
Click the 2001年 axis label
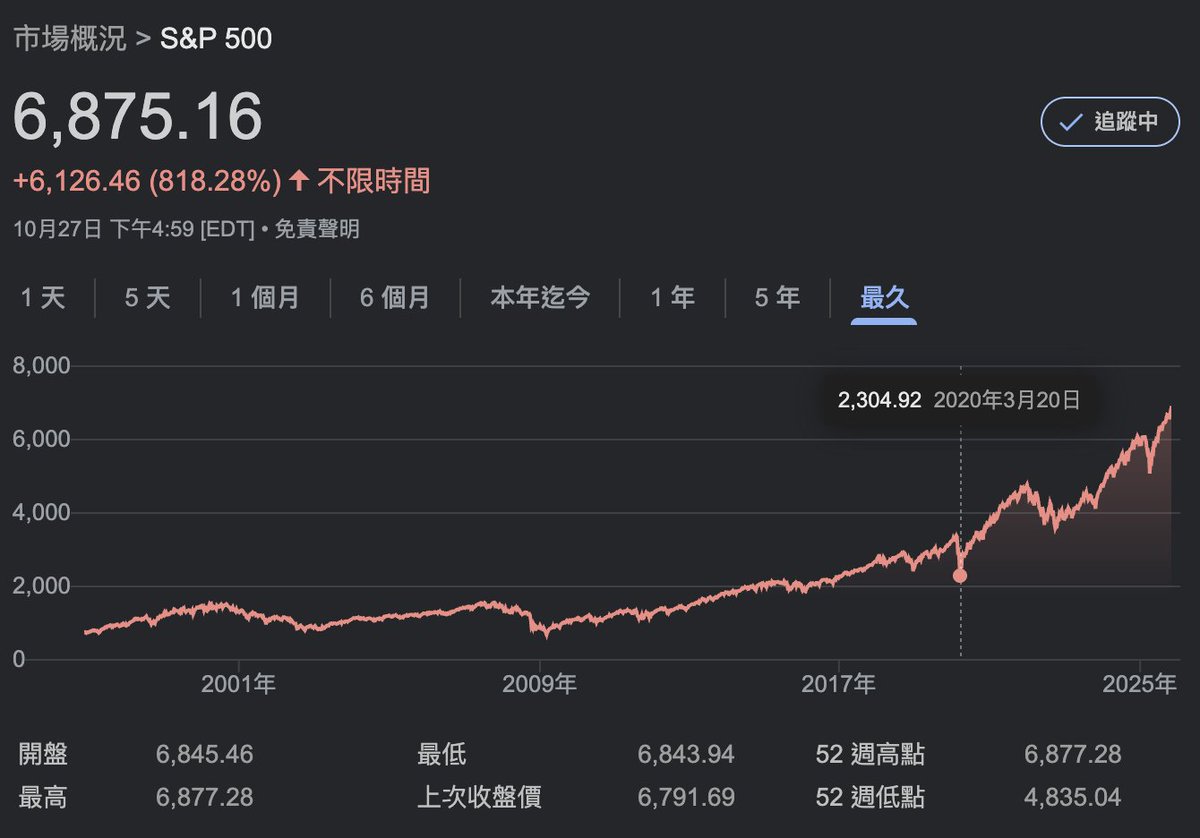click(238, 685)
